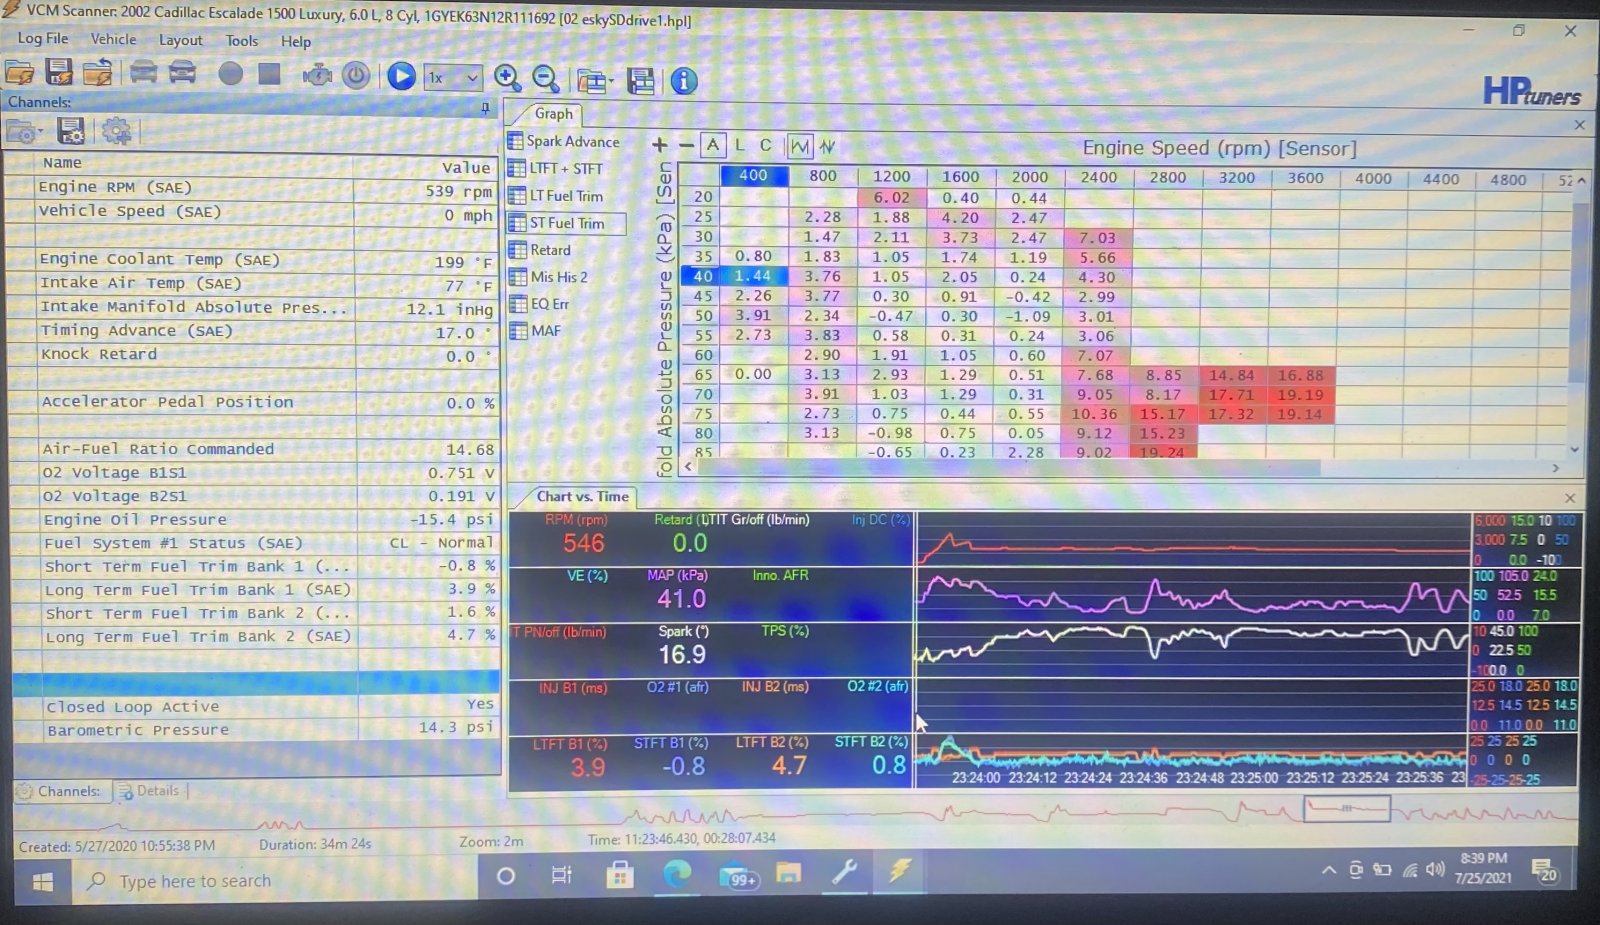1600x925 pixels.
Task: Click table horizontal scrollbar right arrow
Action: [x=1556, y=468]
